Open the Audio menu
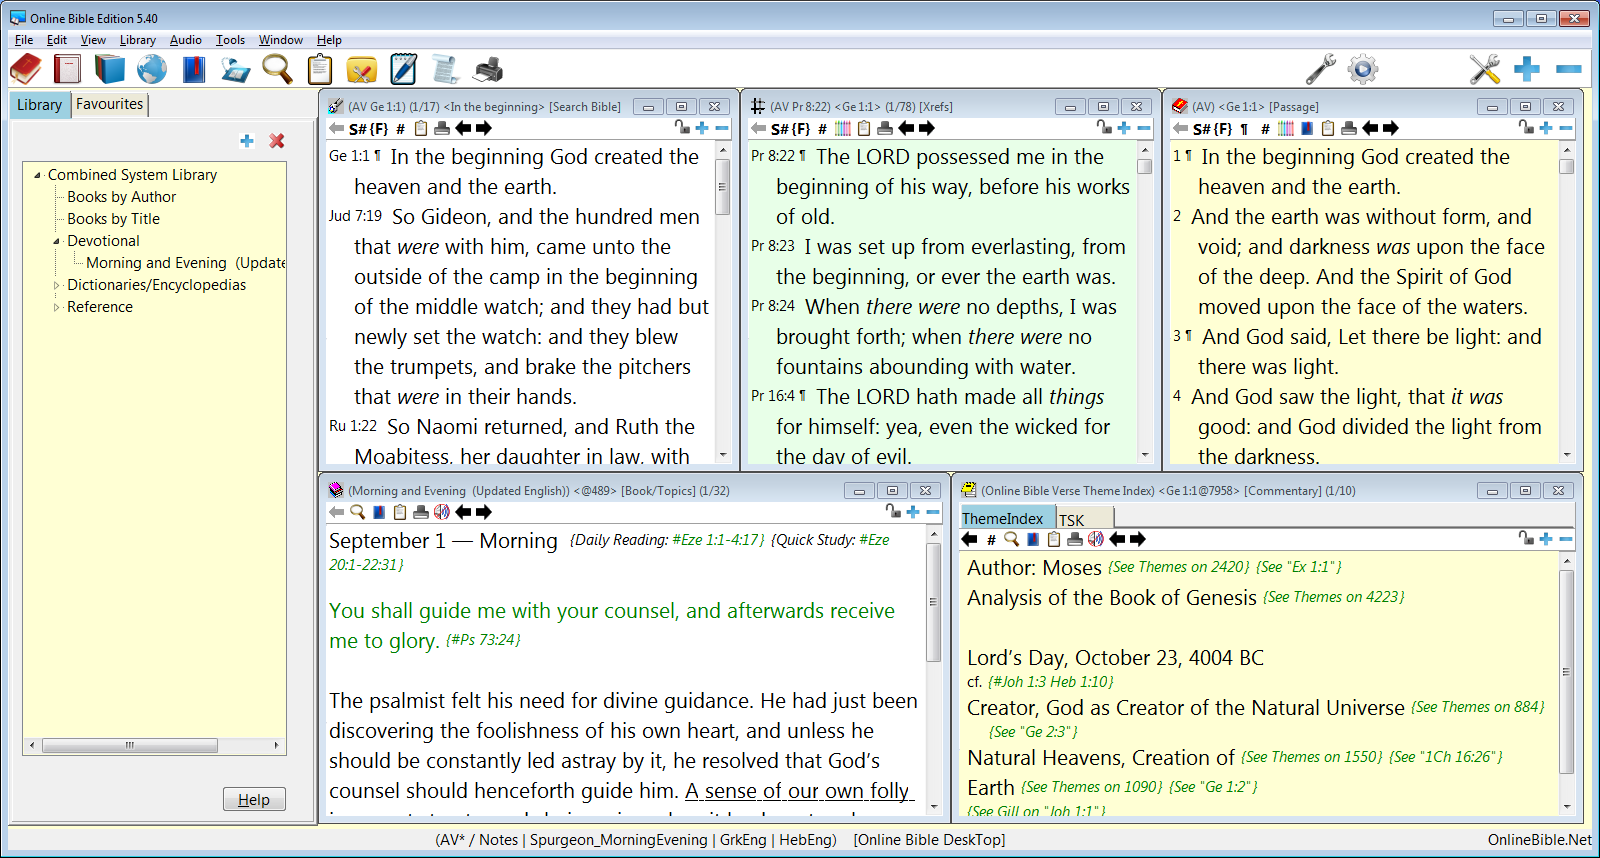This screenshot has height=858, width=1600. pyautogui.click(x=185, y=40)
